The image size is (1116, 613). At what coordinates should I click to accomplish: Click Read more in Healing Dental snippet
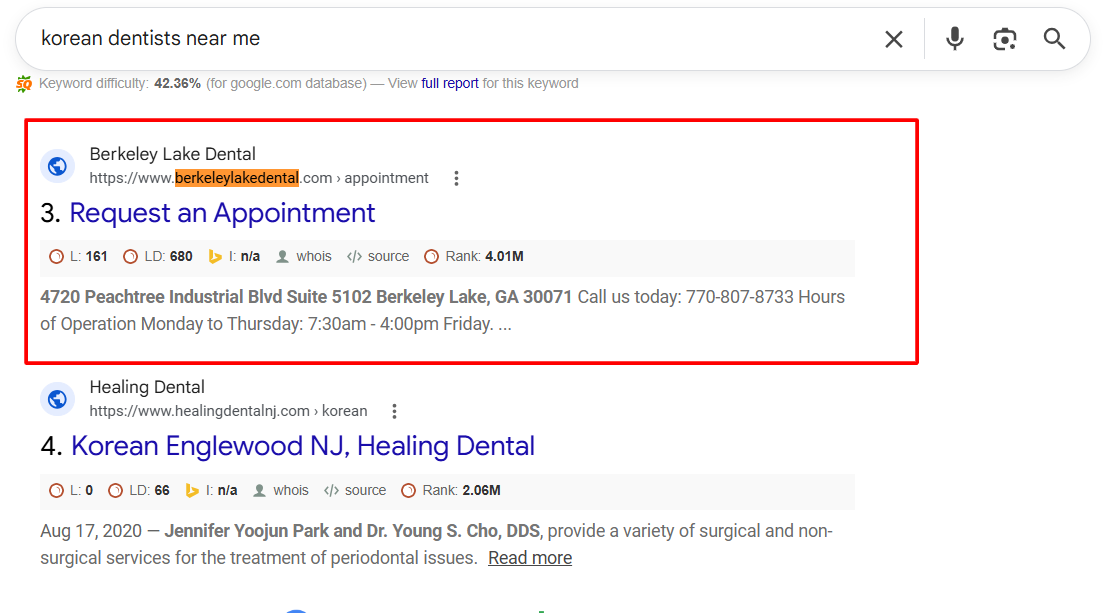click(x=530, y=558)
